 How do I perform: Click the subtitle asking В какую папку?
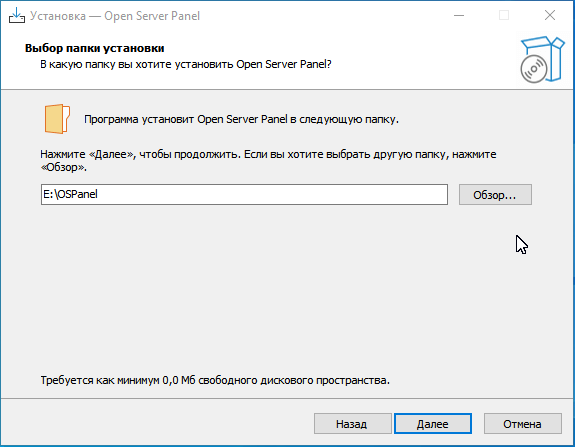[186, 65]
